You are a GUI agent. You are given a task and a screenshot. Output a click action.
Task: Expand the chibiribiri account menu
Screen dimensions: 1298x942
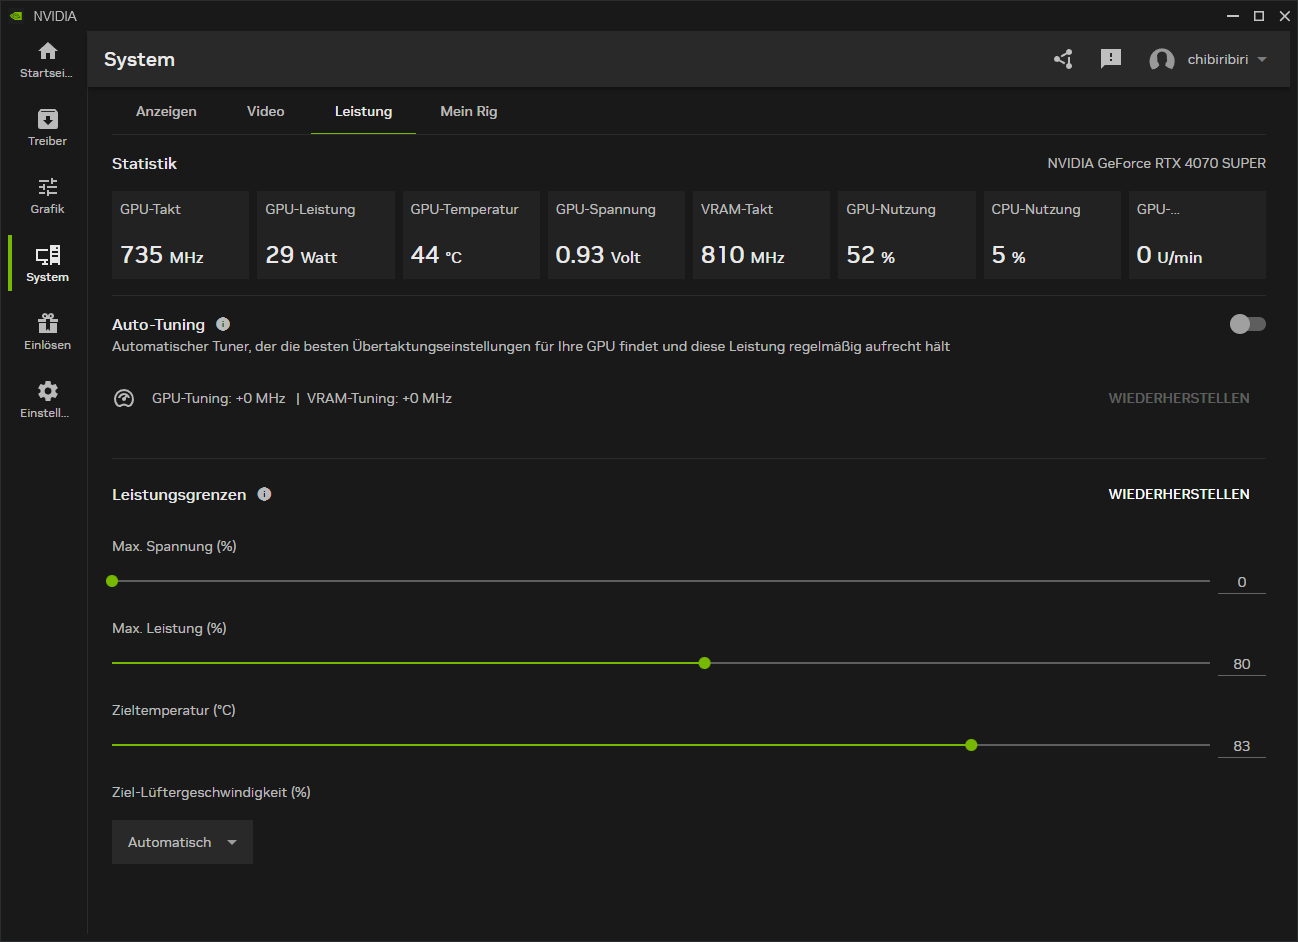(1211, 59)
